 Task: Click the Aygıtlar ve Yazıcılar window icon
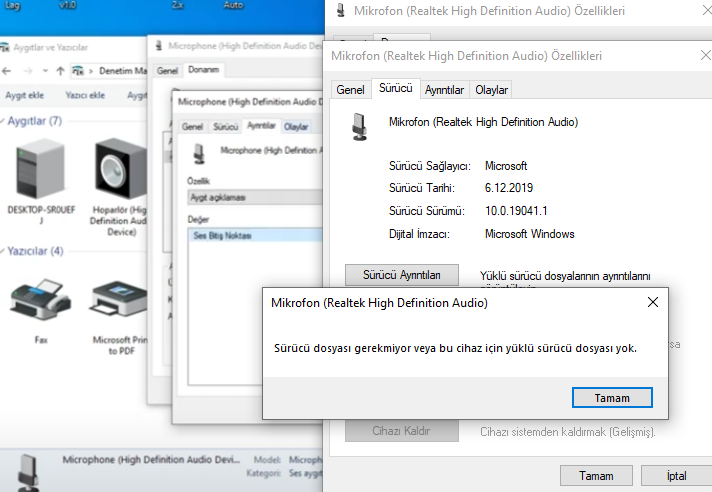(x=5, y=47)
